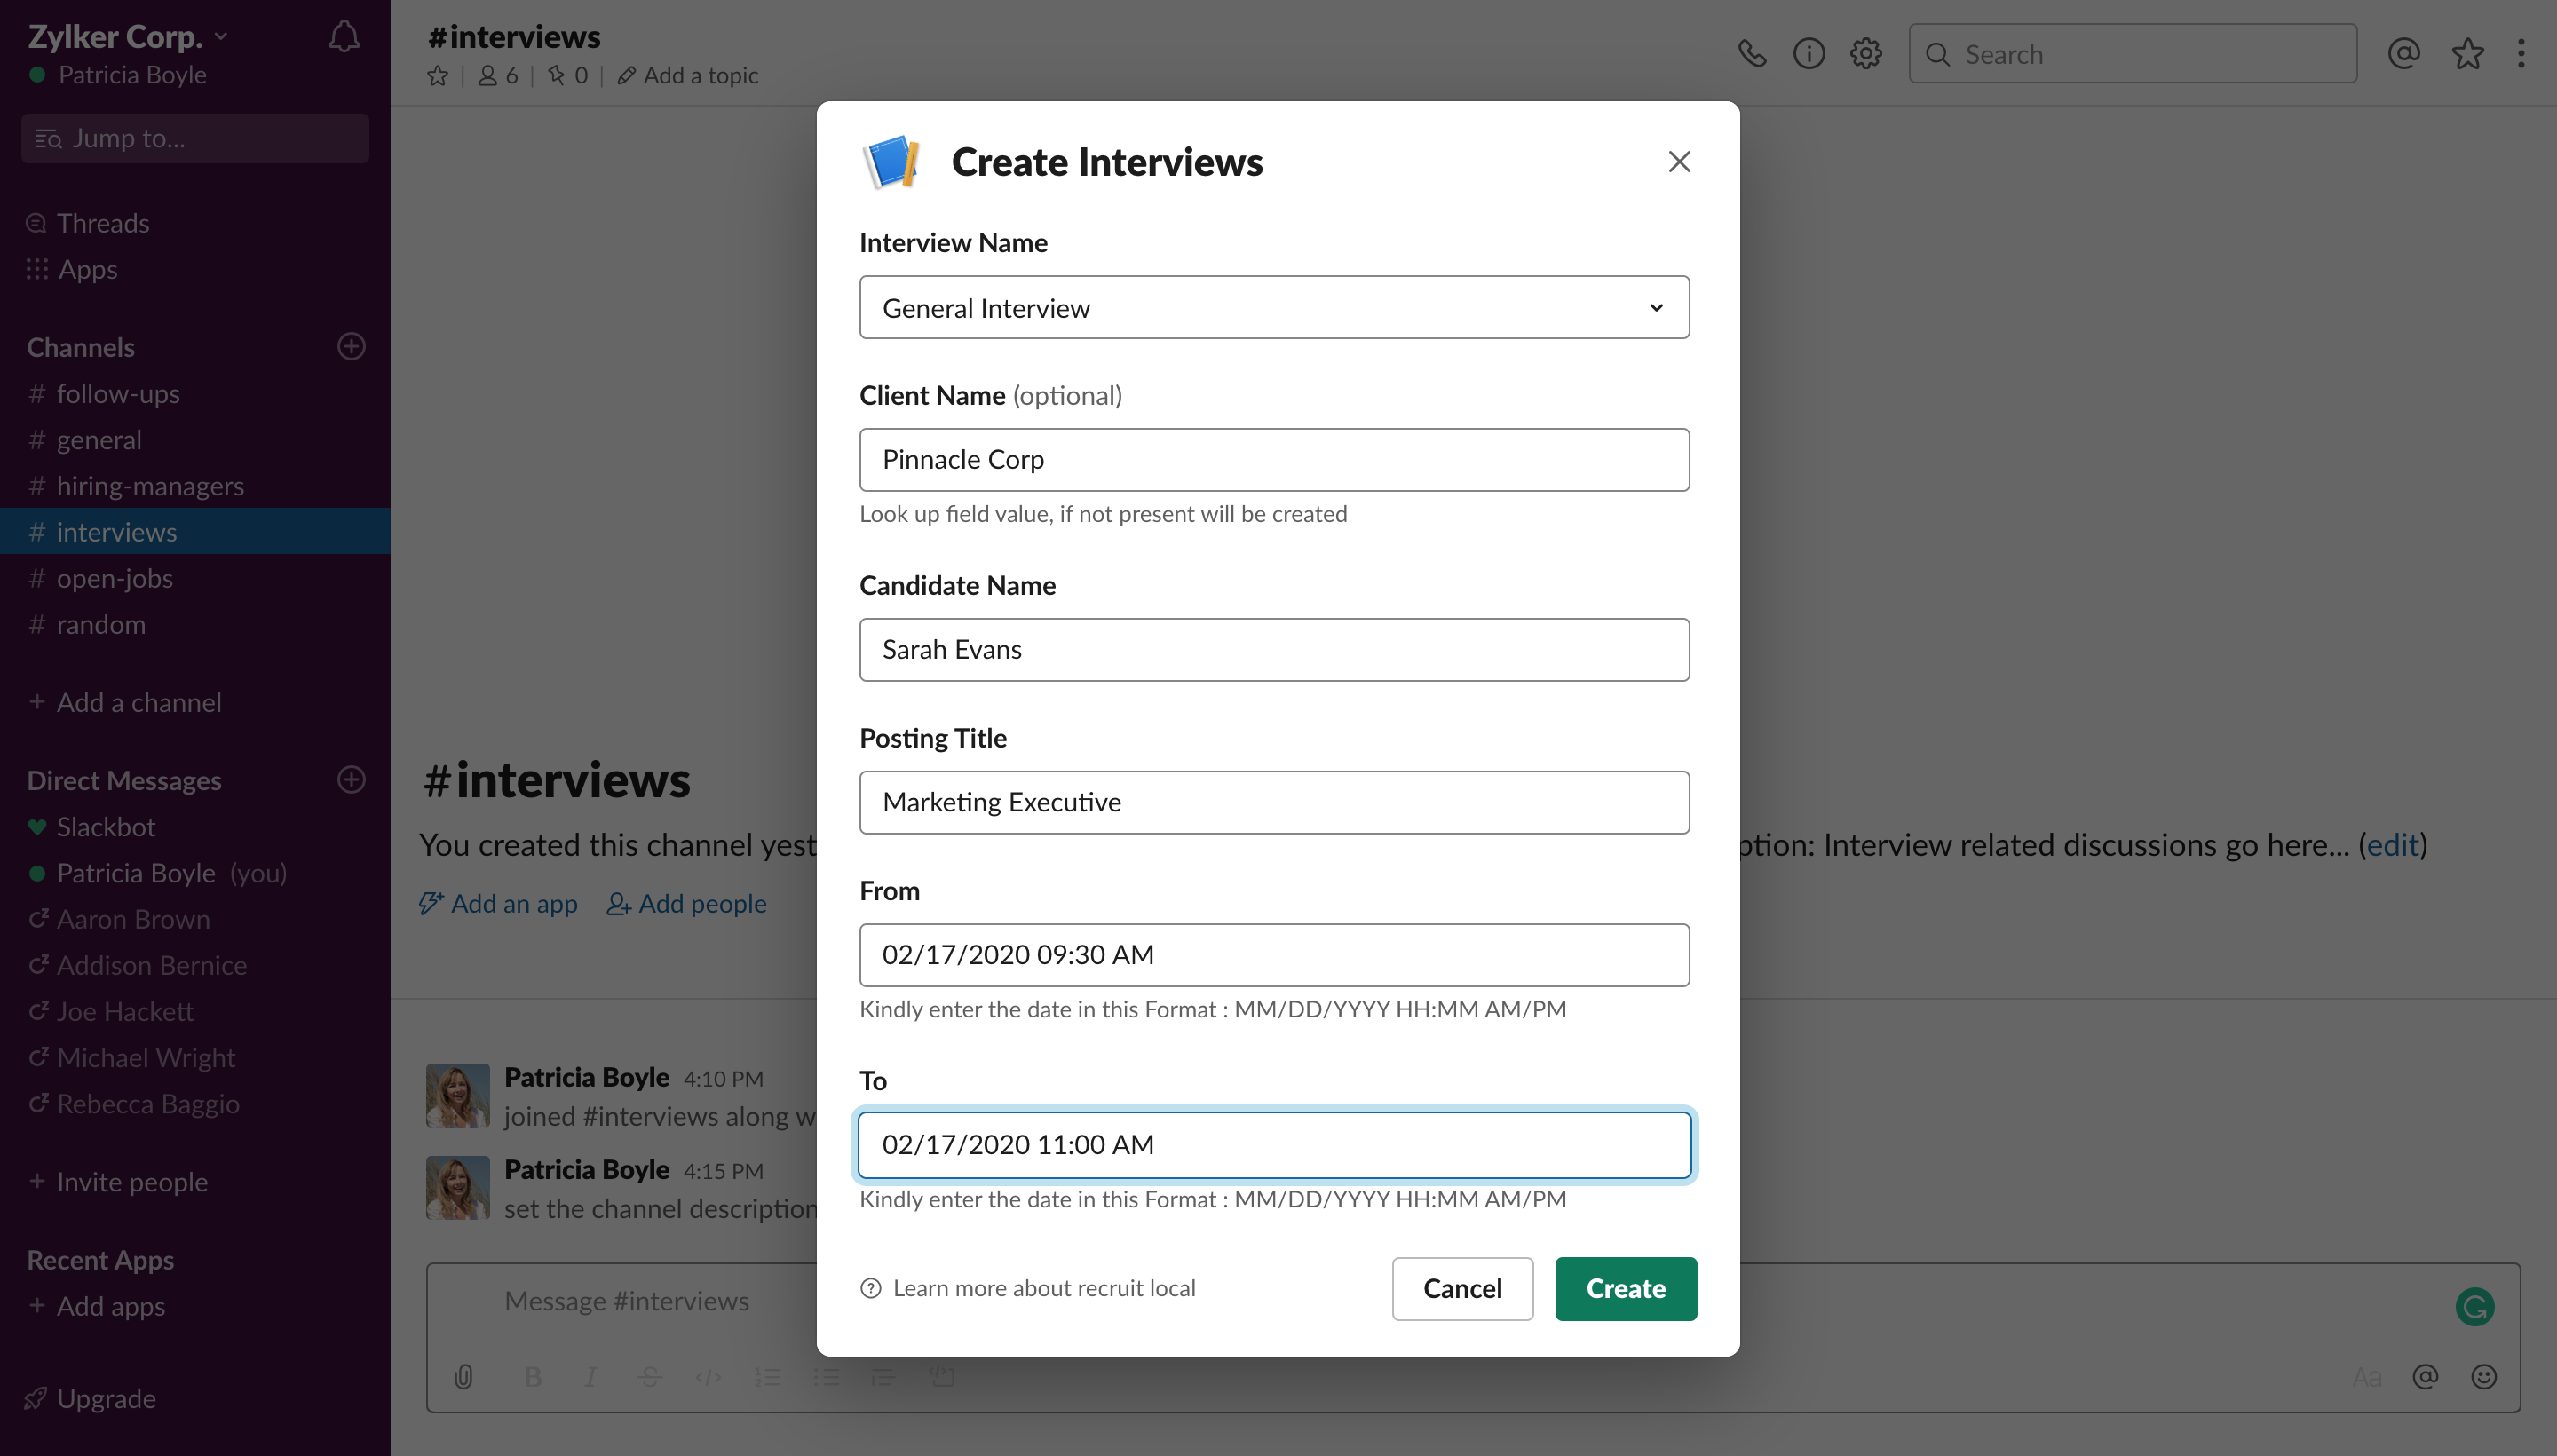Open channel details info icon
This screenshot has height=1456, width=2557.
coord(1808,53)
